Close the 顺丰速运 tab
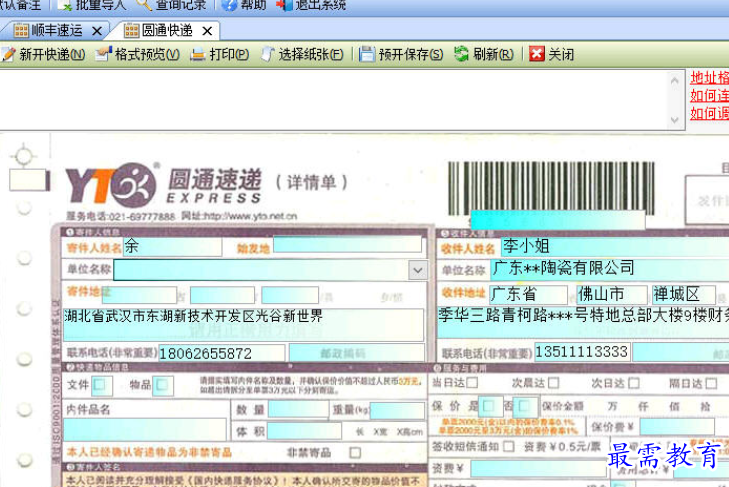729x487 pixels. point(97,31)
